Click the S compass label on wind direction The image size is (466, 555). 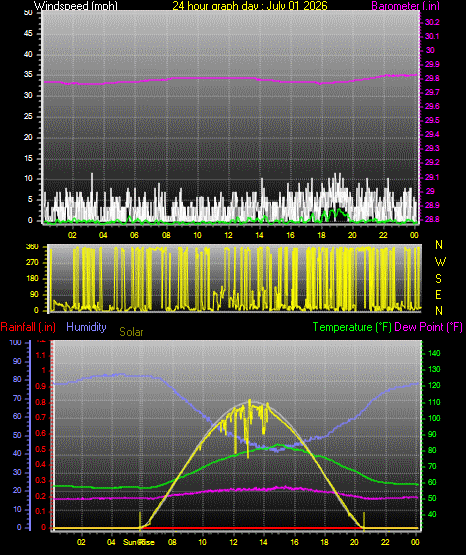point(438,279)
